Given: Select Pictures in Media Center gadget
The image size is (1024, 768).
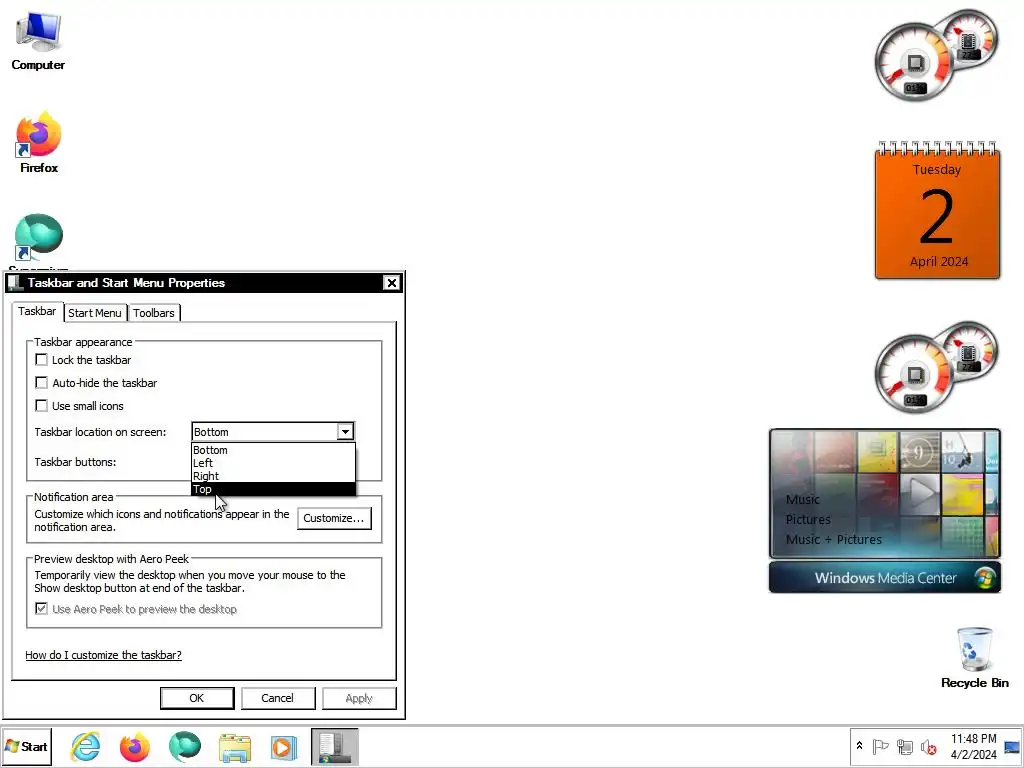Looking at the screenshot, I should click(x=808, y=520).
